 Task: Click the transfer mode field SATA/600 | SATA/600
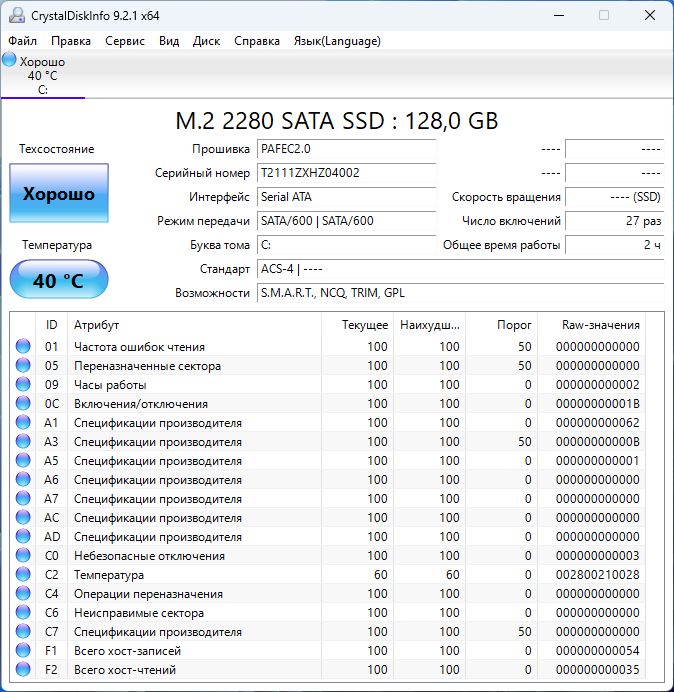tap(346, 221)
